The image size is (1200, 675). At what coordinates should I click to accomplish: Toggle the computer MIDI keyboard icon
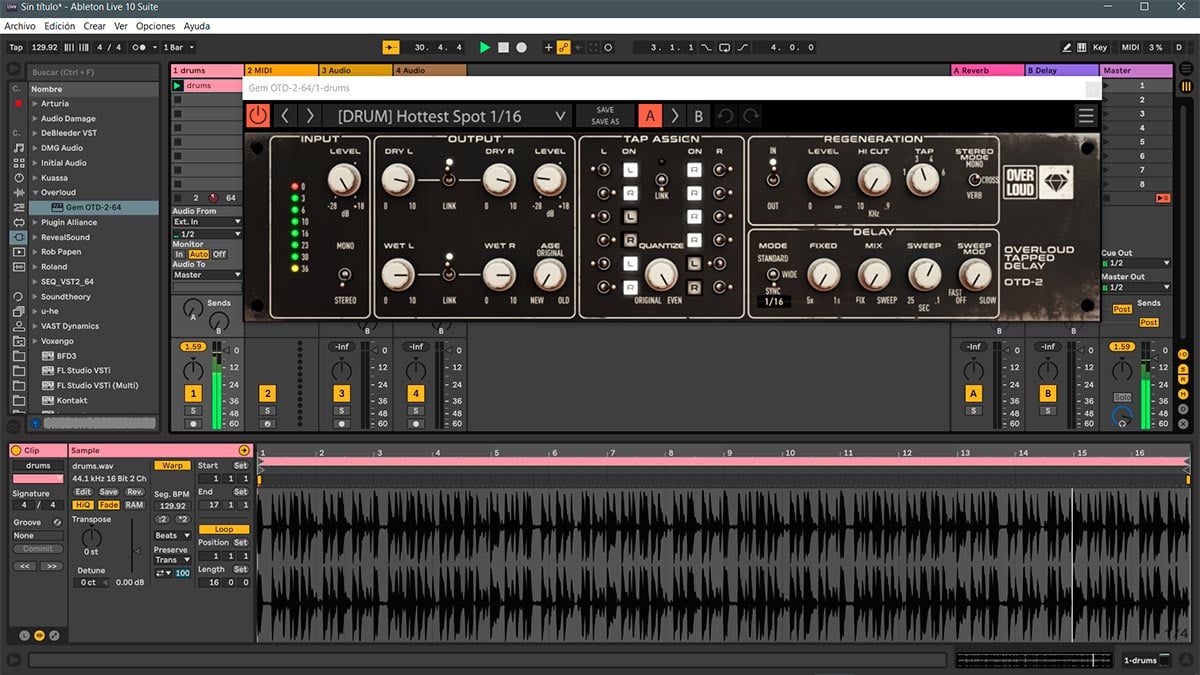(x=1082, y=47)
